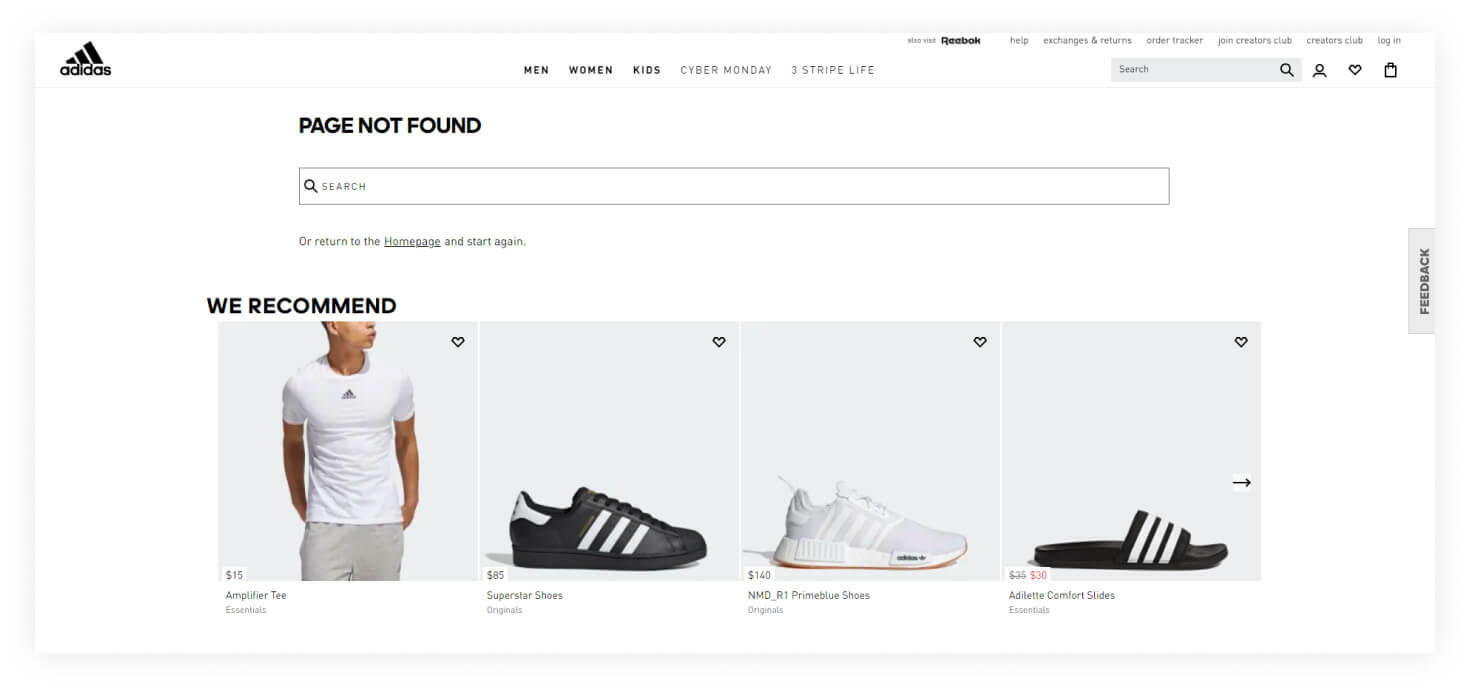Screen dimensions: 1470x691
Task: Add Amplifier Tee to wishlist
Action: point(457,342)
